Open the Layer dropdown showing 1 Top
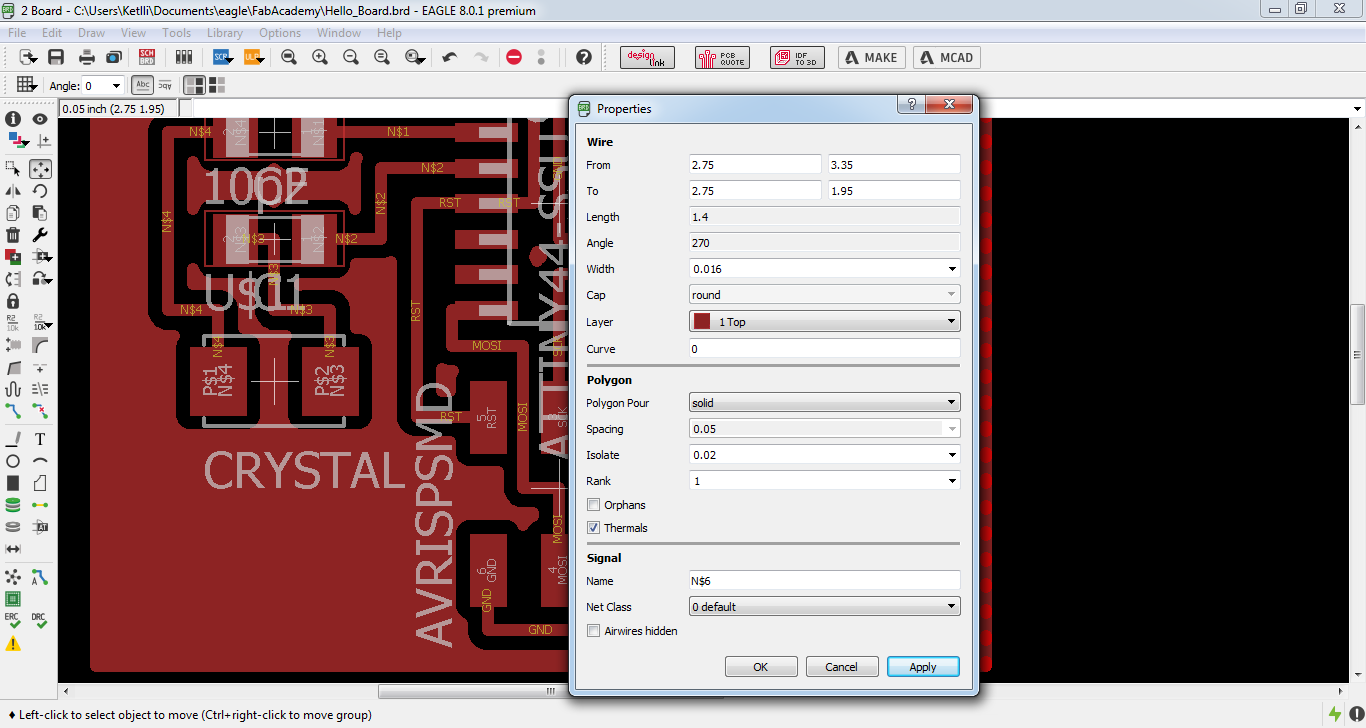 825,322
